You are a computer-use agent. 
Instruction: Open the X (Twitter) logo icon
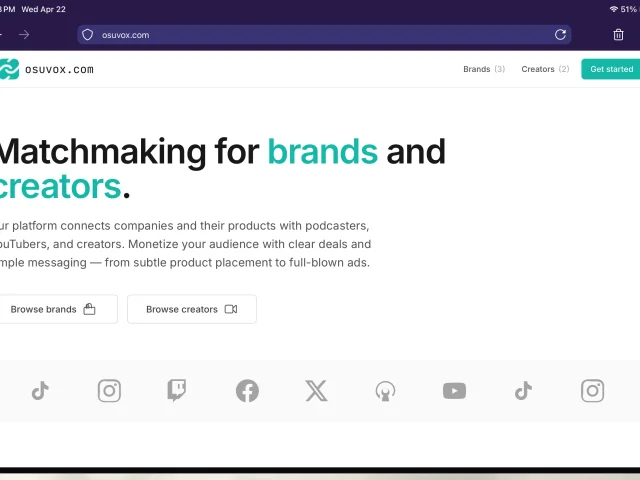pyautogui.click(x=316, y=391)
